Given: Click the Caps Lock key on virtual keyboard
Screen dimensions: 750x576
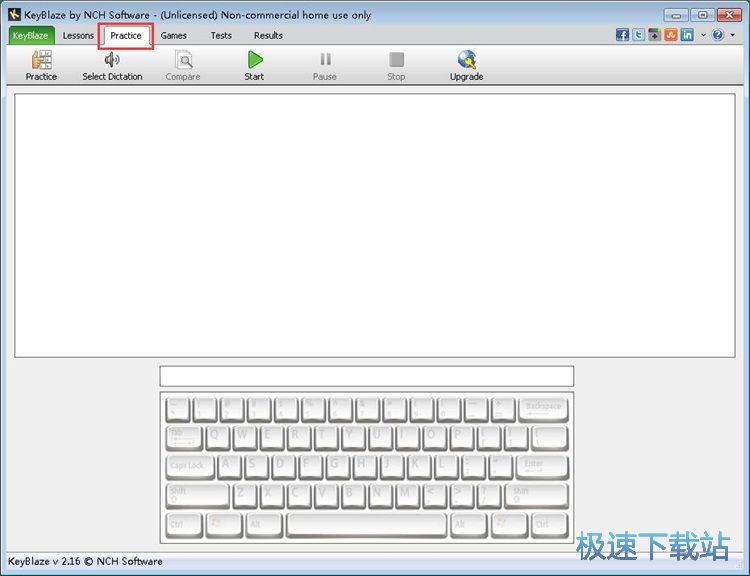Looking at the screenshot, I should (x=190, y=466).
